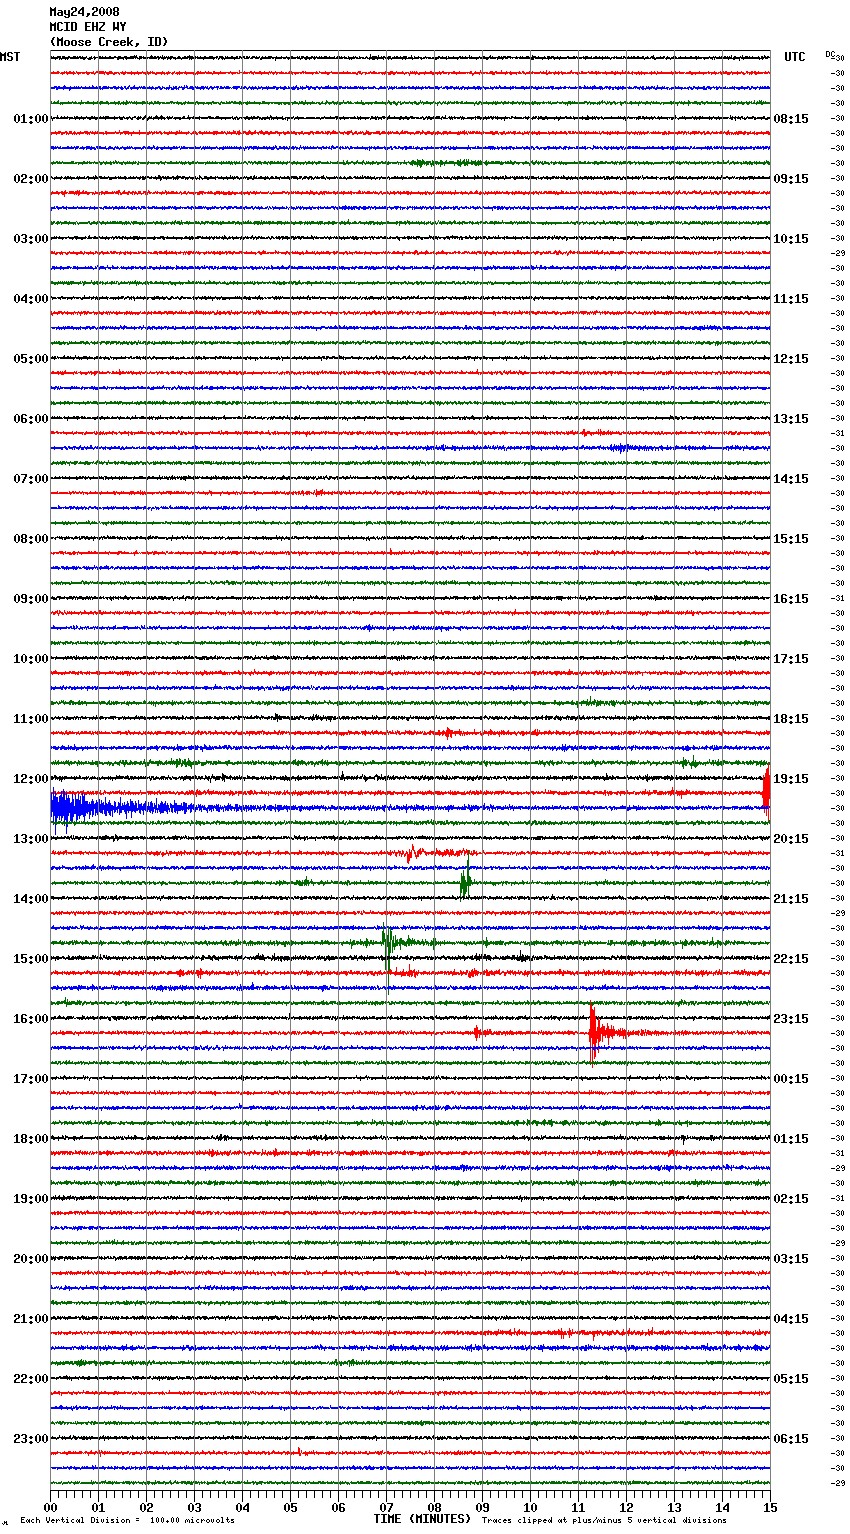Click the date header May24,2008
The image size is (850, 1534).
pos(84,12)
